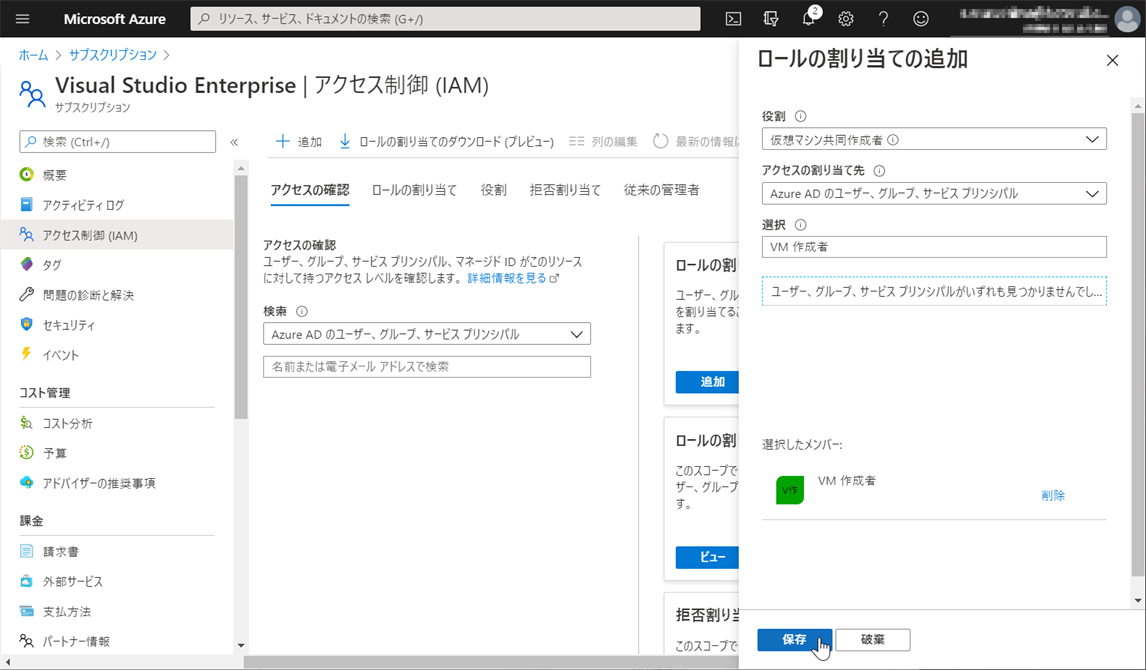Screen dimensions: 1146x670
Task: Click the 選択 search input field
Action: pyautogui.click(x=933, y=247)
